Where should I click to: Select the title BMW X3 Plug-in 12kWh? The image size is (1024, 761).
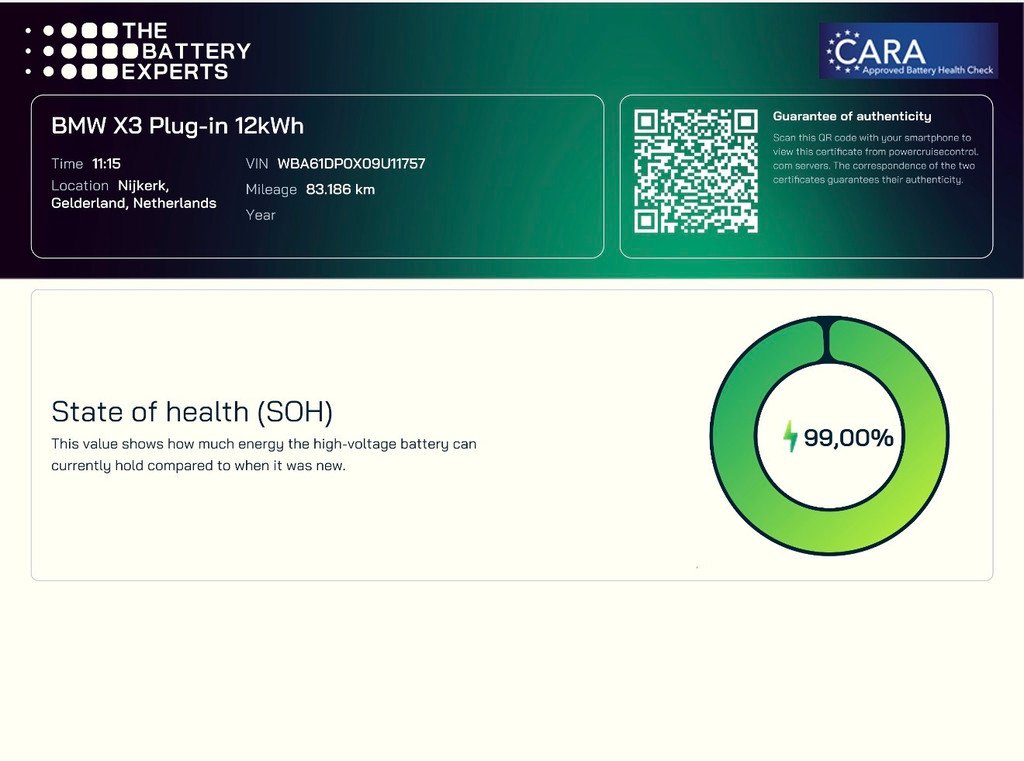click(178, 125)
